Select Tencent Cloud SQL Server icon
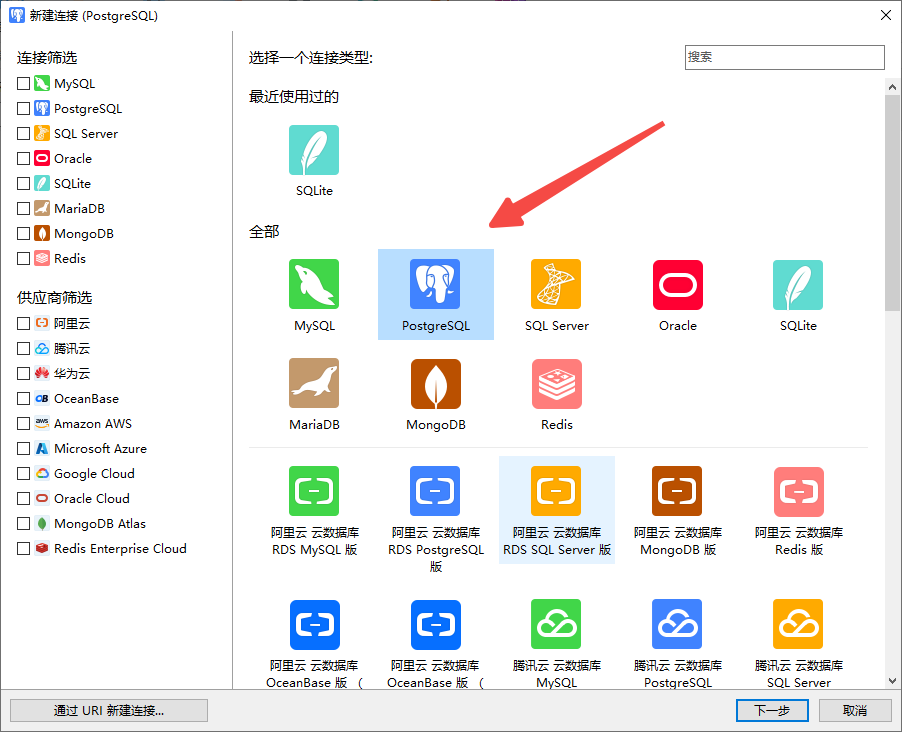 798,624
